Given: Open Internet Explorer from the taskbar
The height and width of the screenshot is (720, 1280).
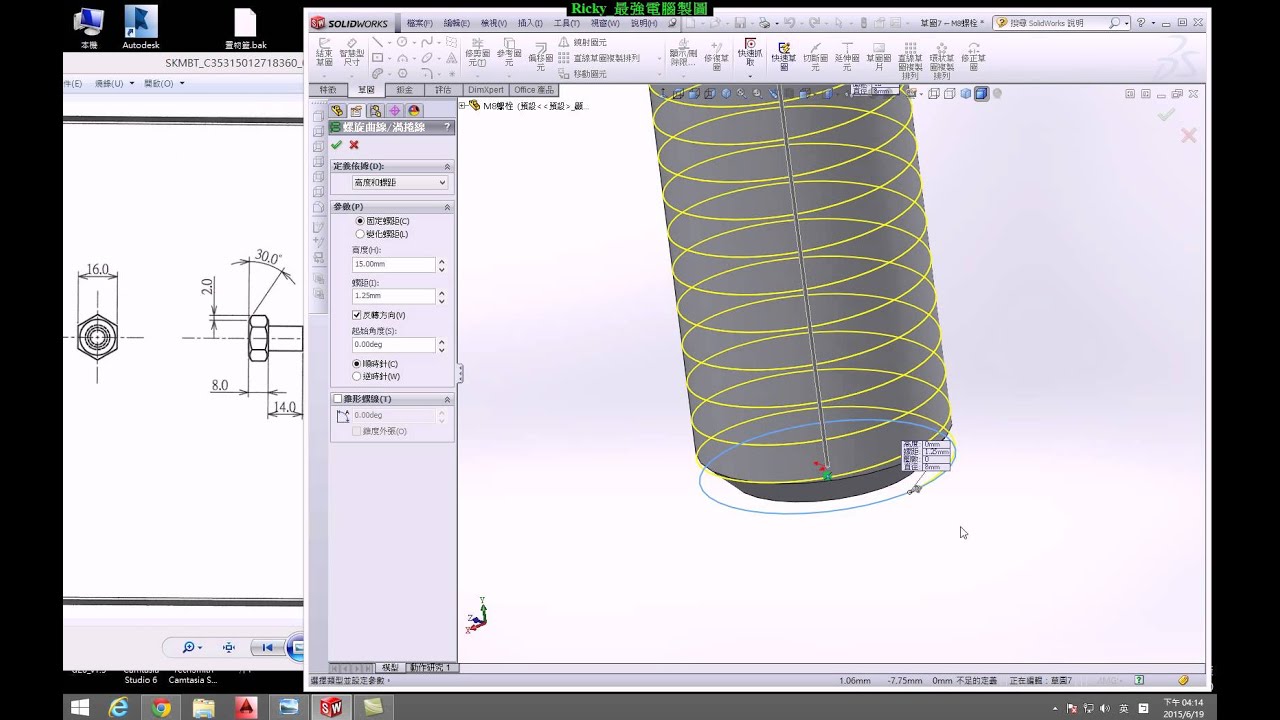Looking at the screenshot, I should [118, 707].
